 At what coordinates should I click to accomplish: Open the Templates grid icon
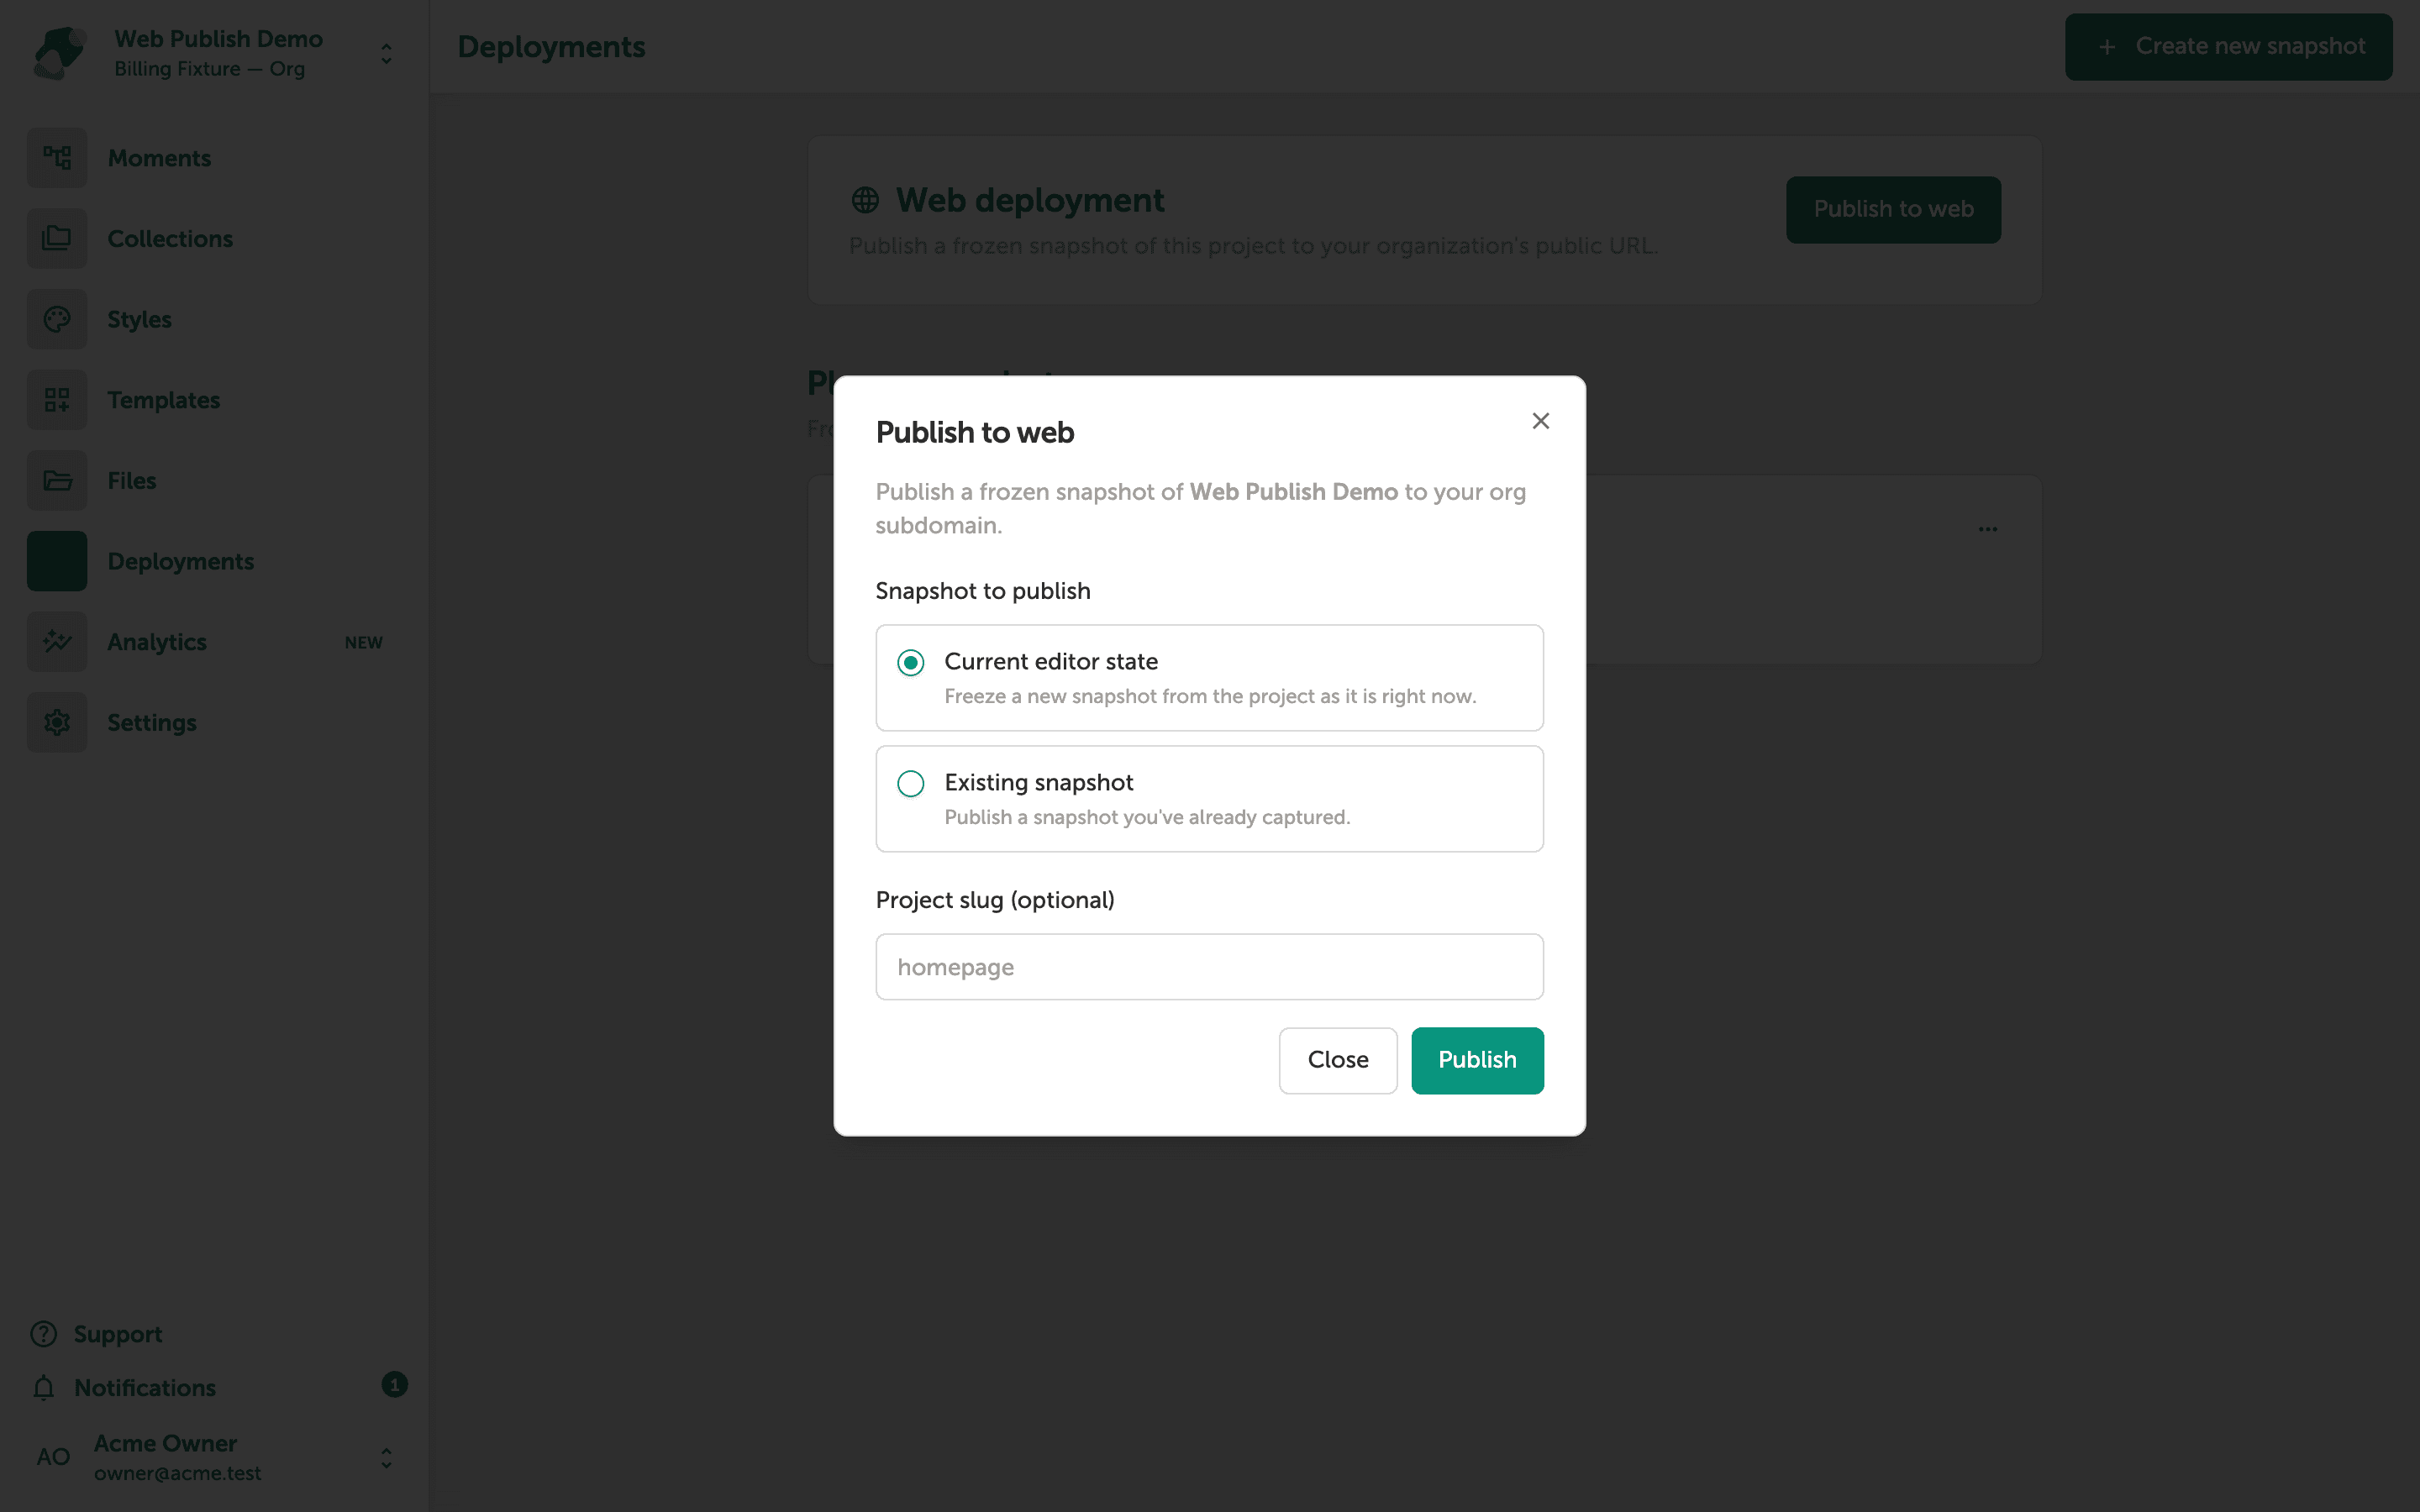coord(57,400)
